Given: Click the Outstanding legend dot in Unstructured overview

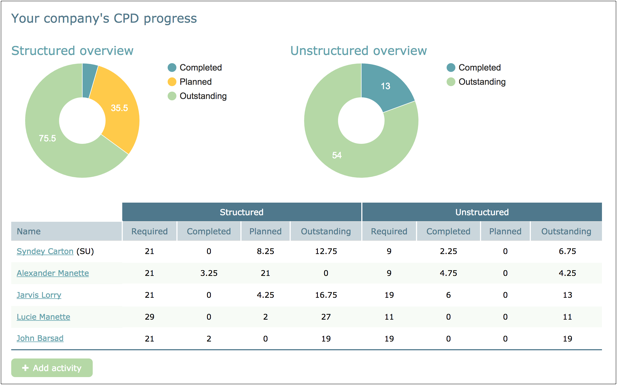Looking at the screenshot, I should pyautogui.click(x=451, y=82).
